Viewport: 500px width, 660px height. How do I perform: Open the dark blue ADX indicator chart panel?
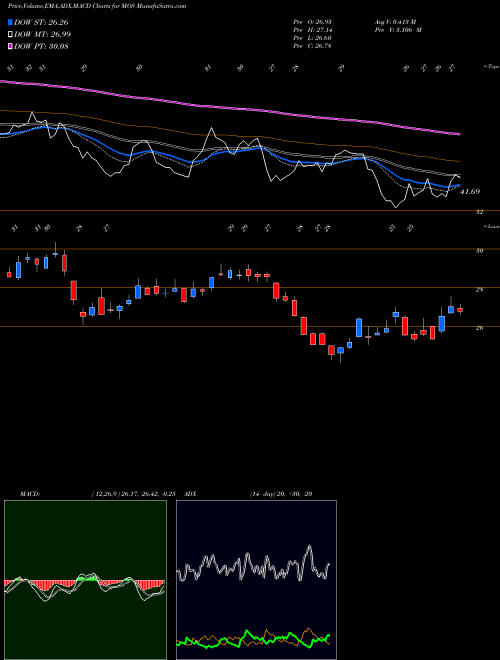click(x=256, y=580)
